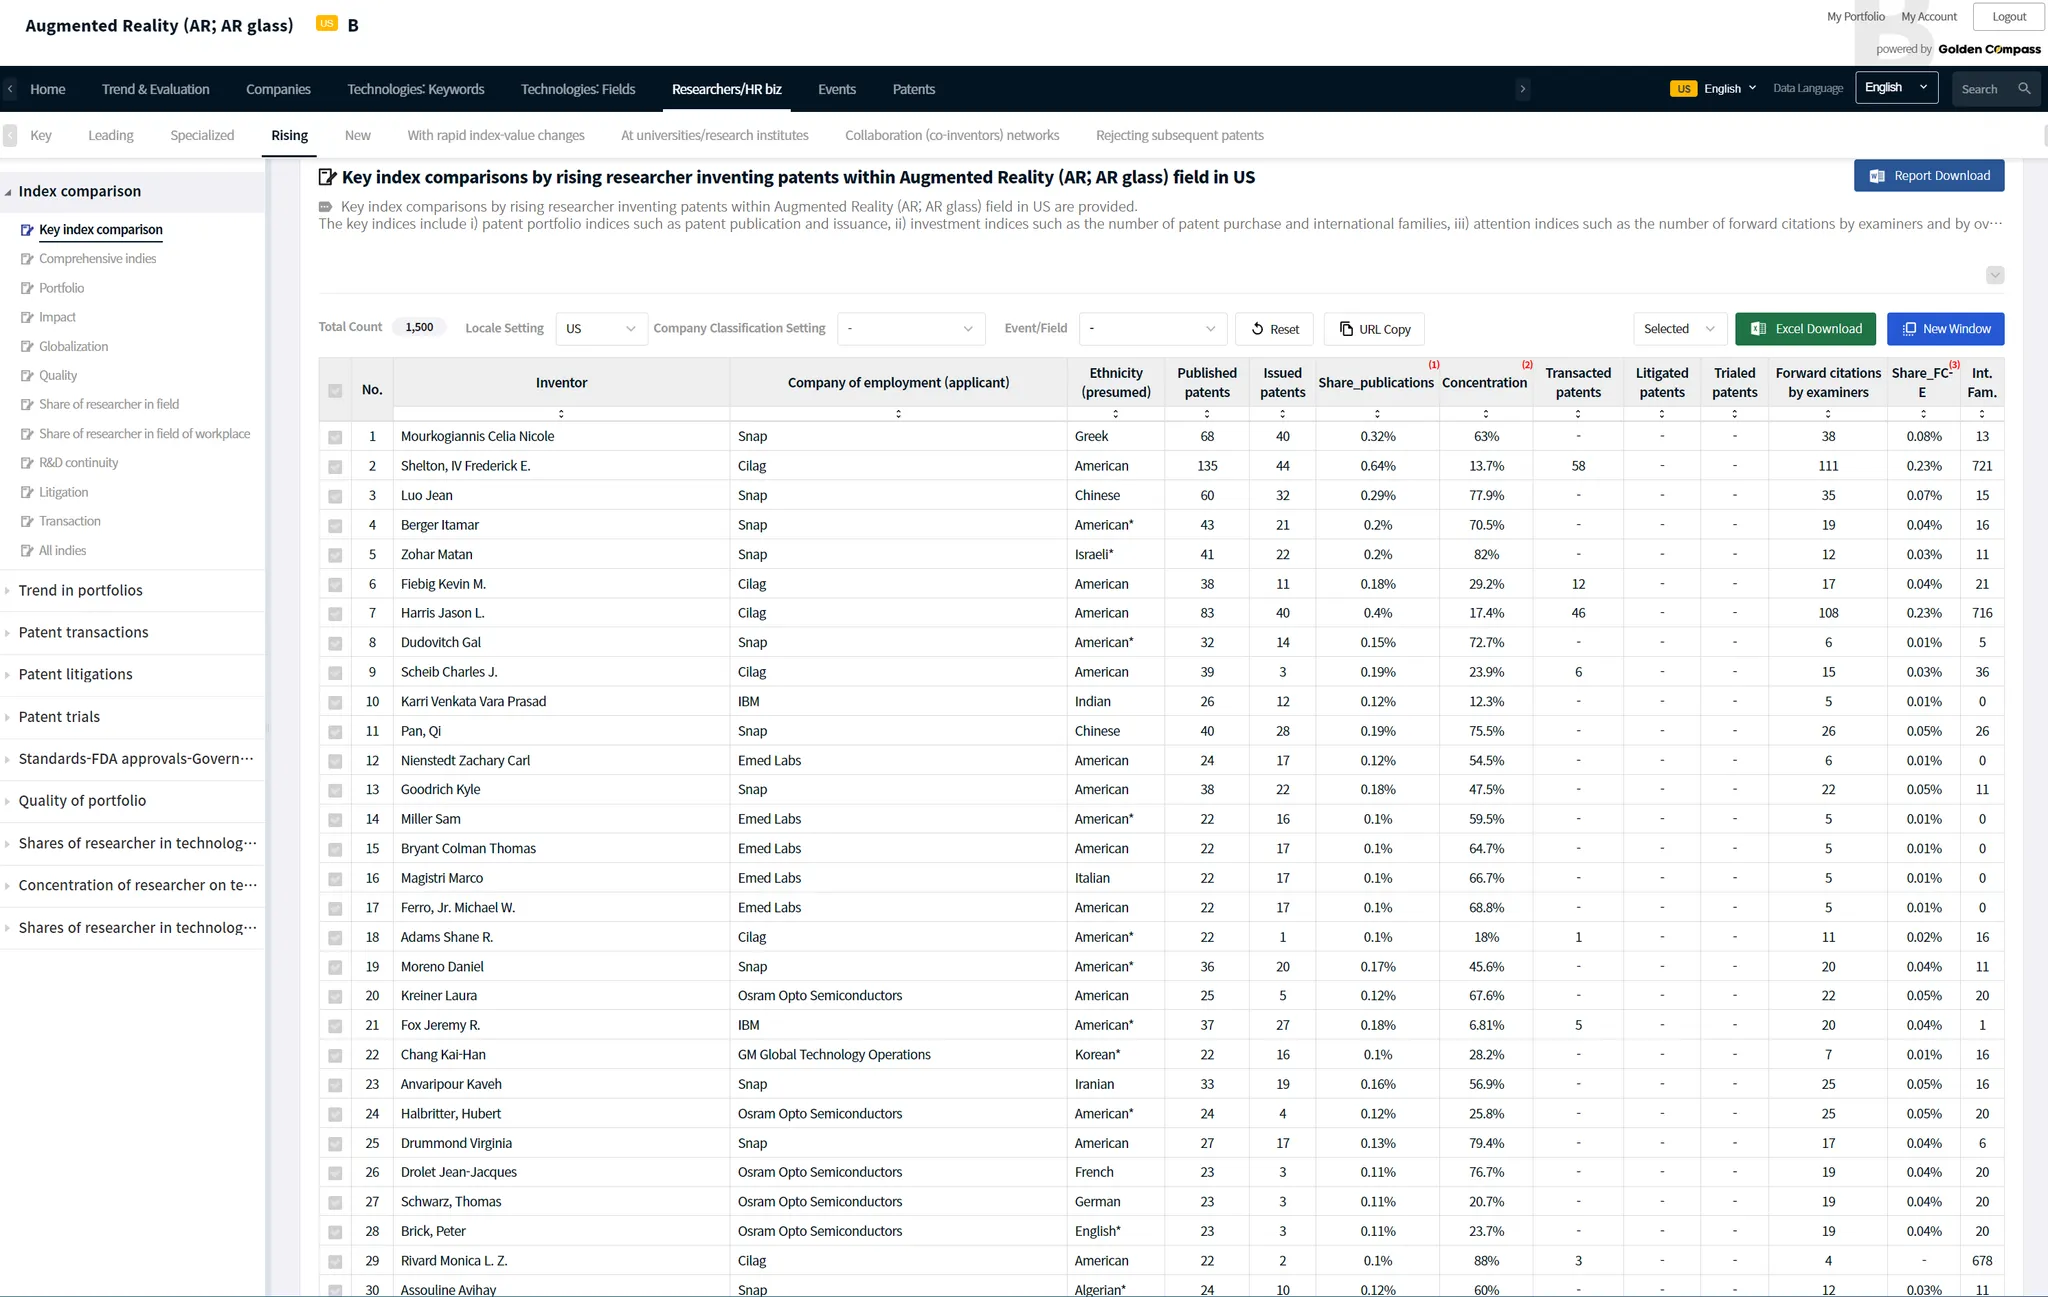Click sort arrows under Inventor column

click(x=561, y=414)
